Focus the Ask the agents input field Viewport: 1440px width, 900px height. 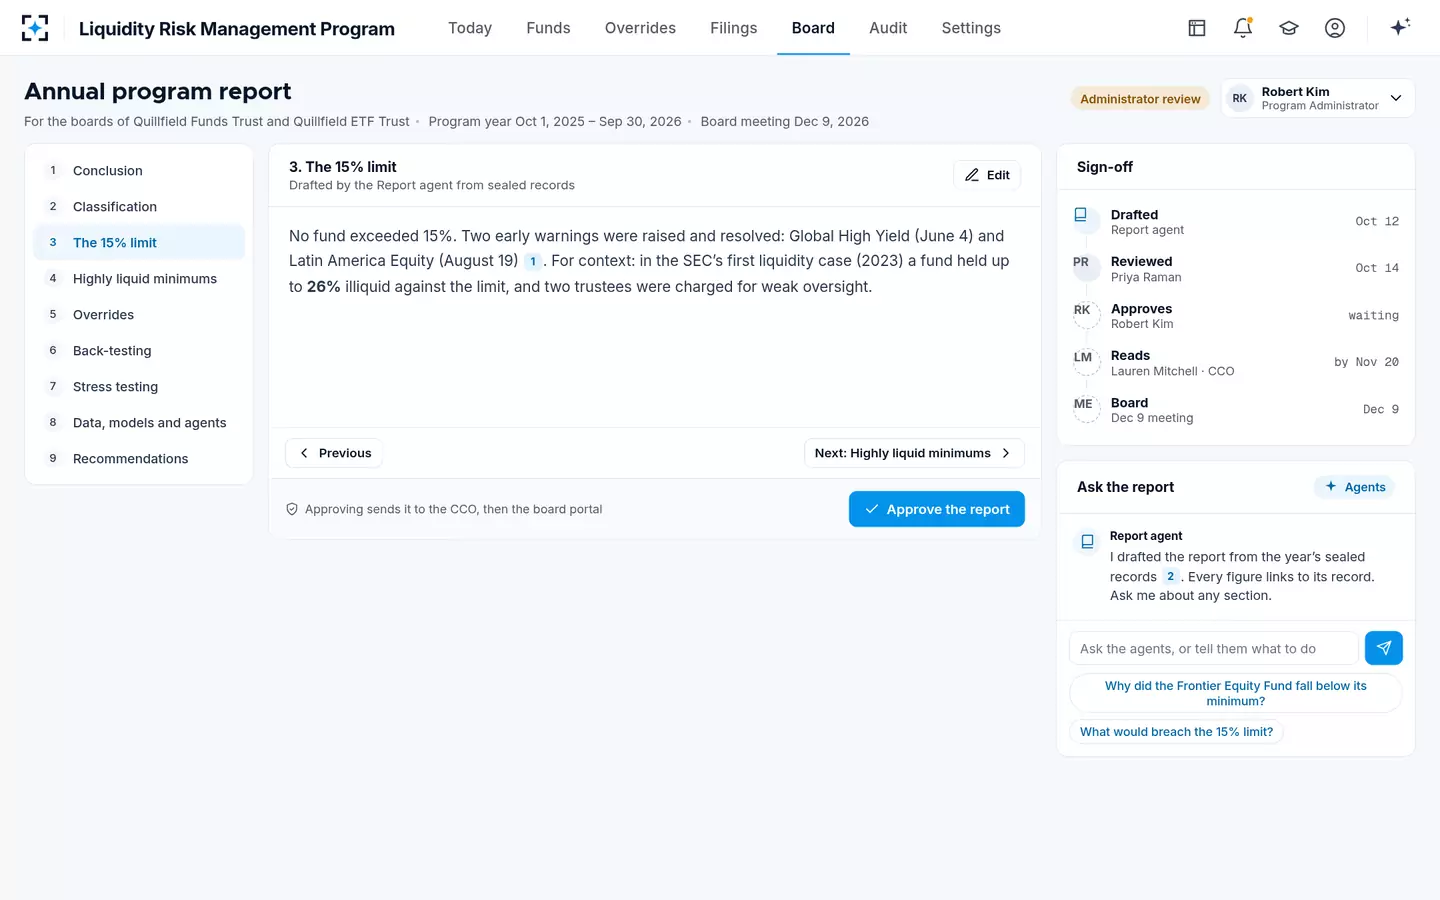[1214, 648]
